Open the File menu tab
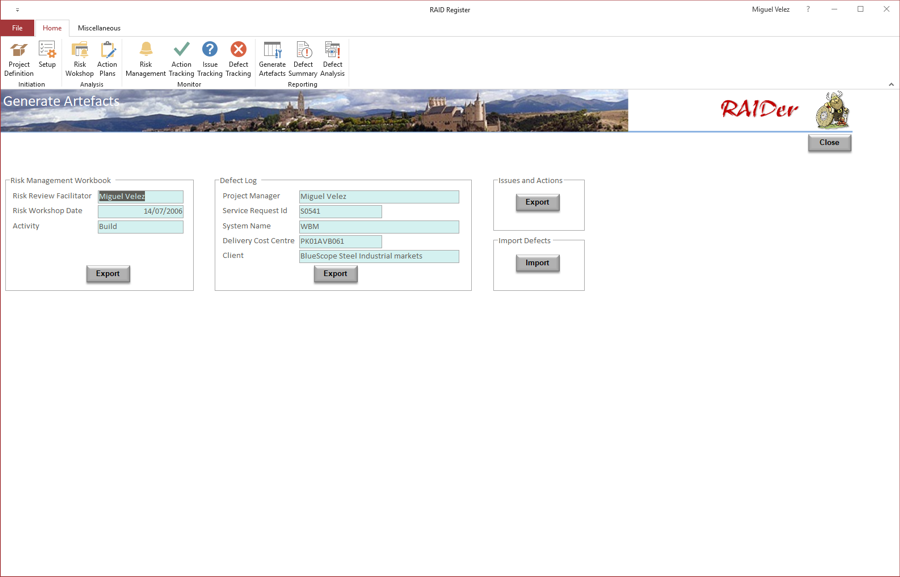 pyautogui.click(x=17, y=28)
